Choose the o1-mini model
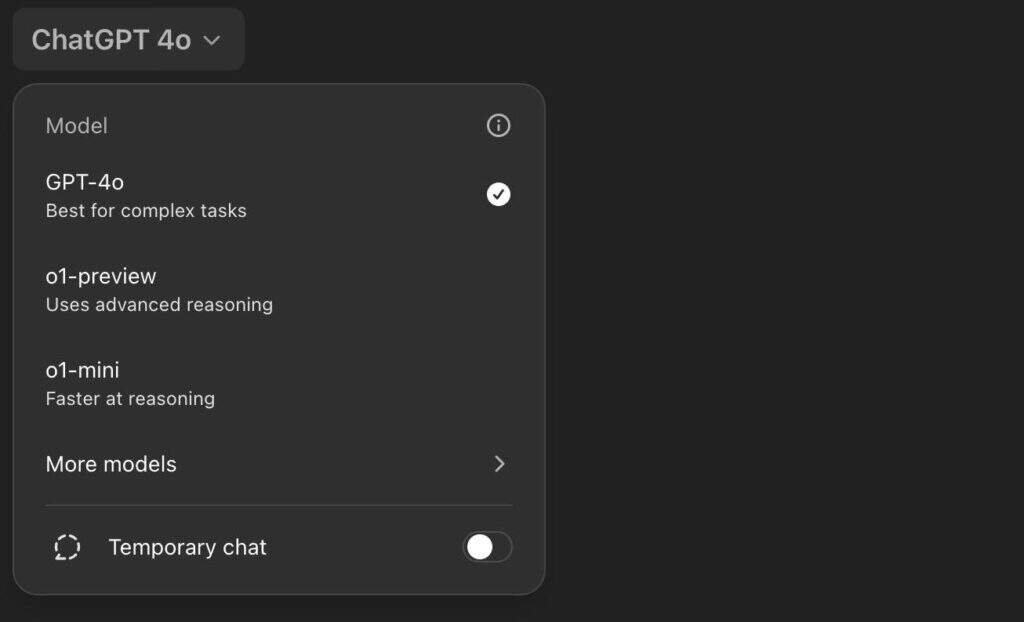1024x622 pixels. click(83, 370)
